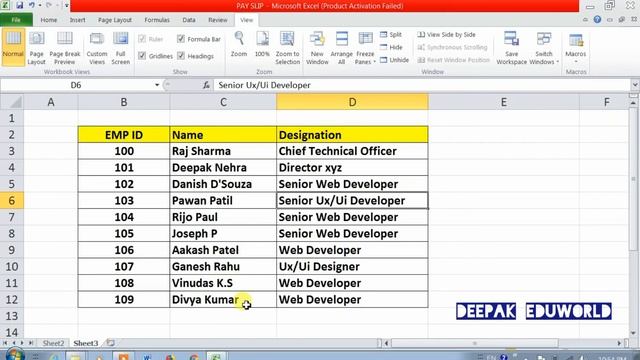
Task: Switch to Sheet2 worksheet tab
Action: pyautogui.click(x=53, y=343)
